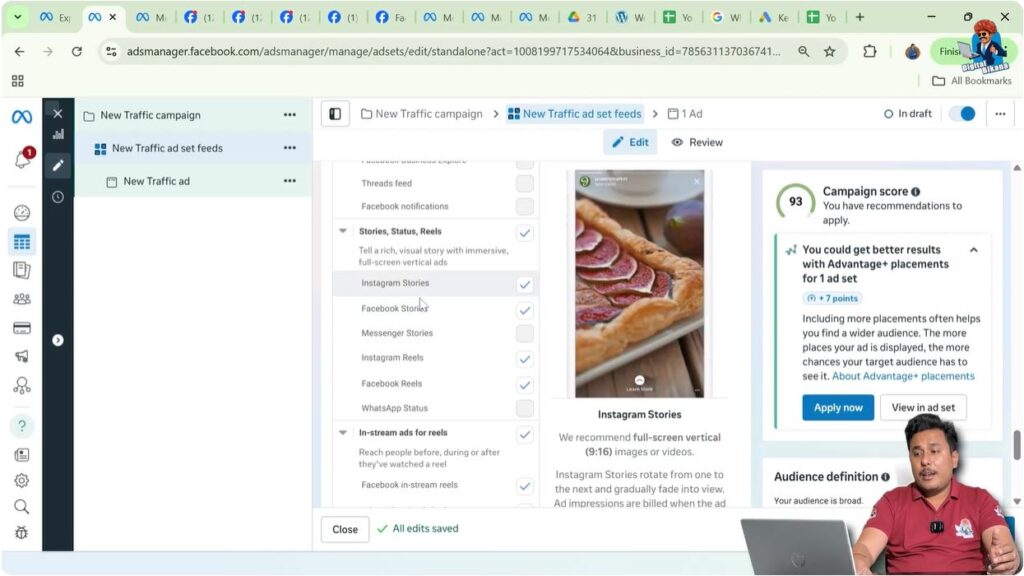This screenshot has width=1024, height=576.
Task: Go to 1 Ad breadcrumb
Action: point(685,114)
